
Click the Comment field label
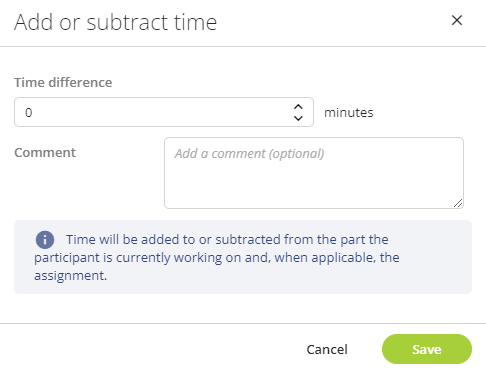[x=45, y=152]
